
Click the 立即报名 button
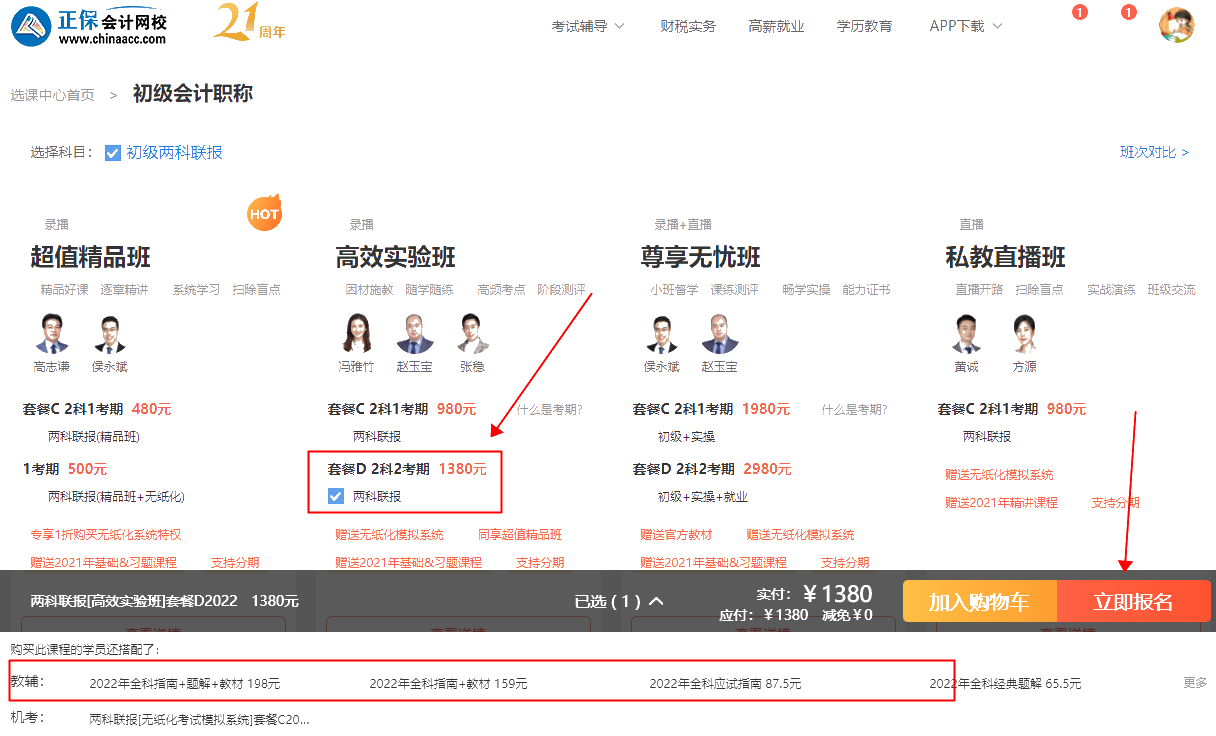(x=1133, y=602)
